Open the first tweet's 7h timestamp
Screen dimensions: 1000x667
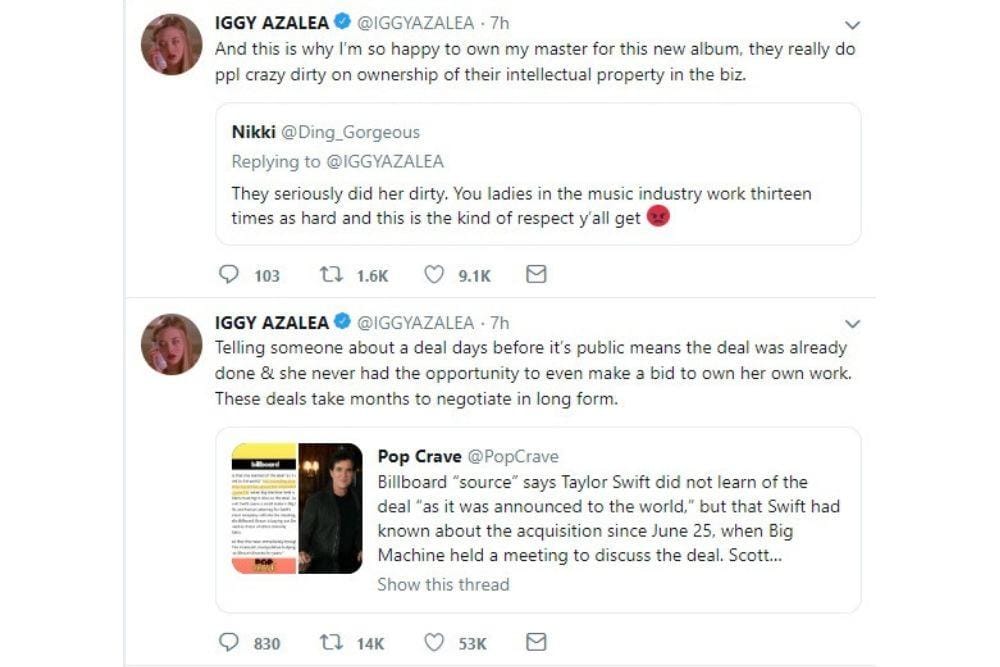point(498,23)
